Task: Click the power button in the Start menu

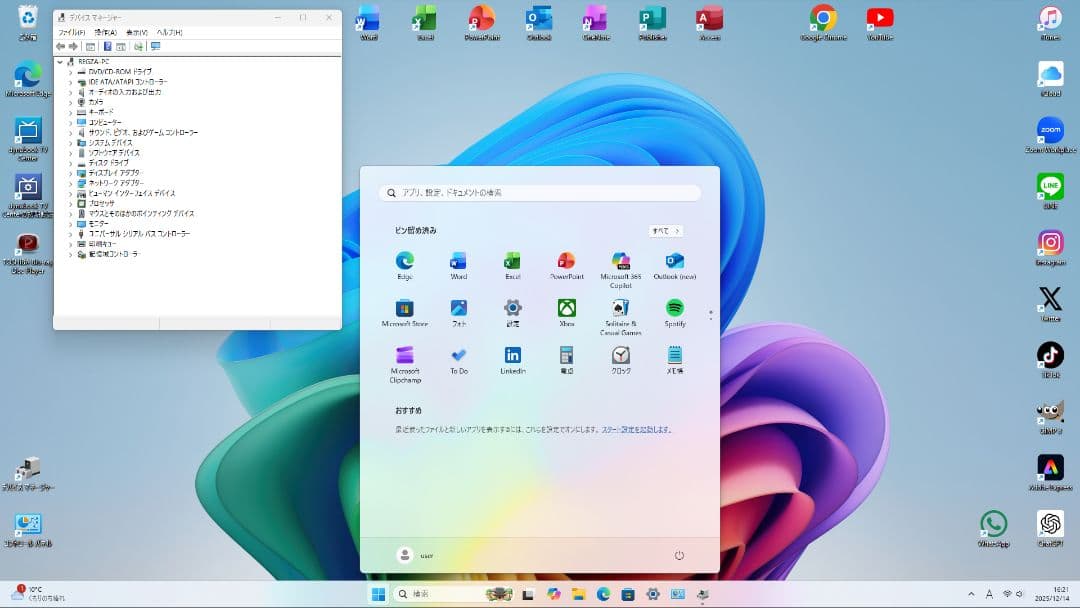Action: click(x=679, y=555)
